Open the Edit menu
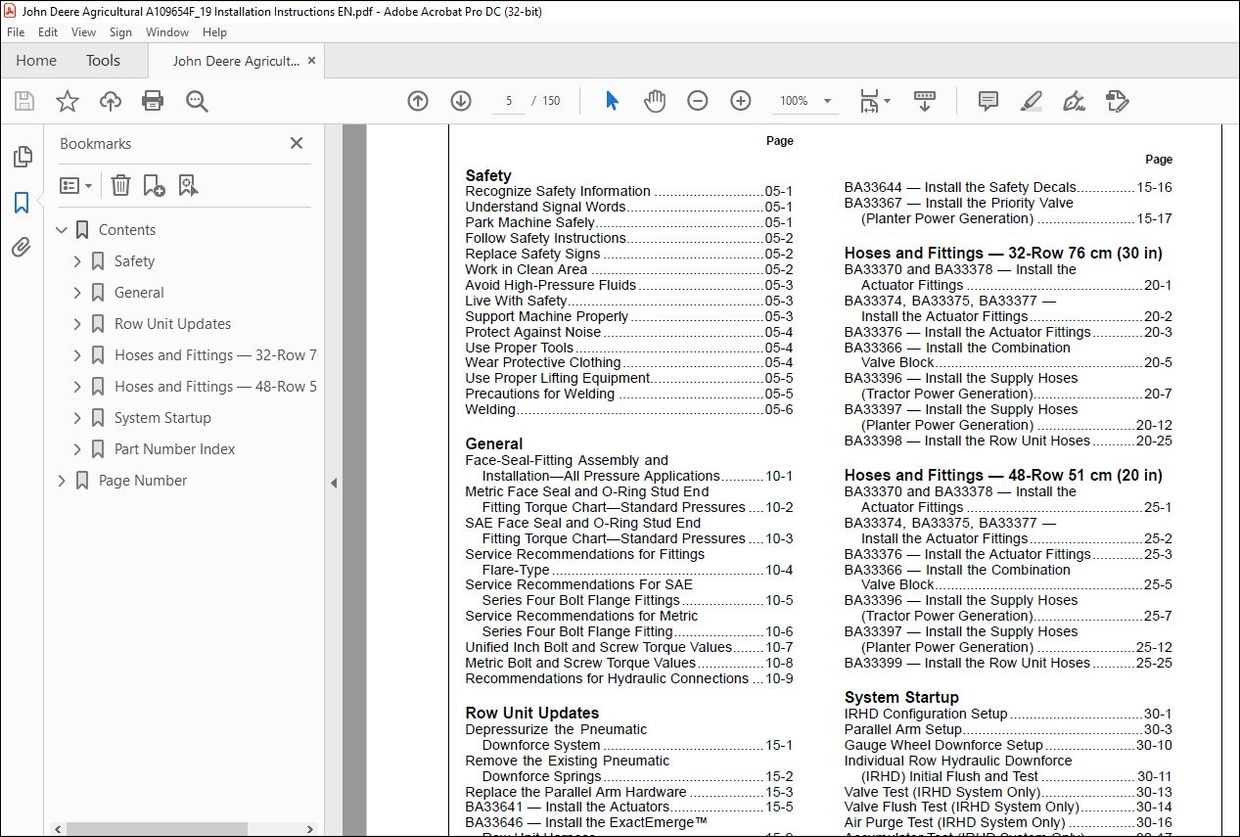Screen dimensions: 1240x837 [x=47, y=31]
